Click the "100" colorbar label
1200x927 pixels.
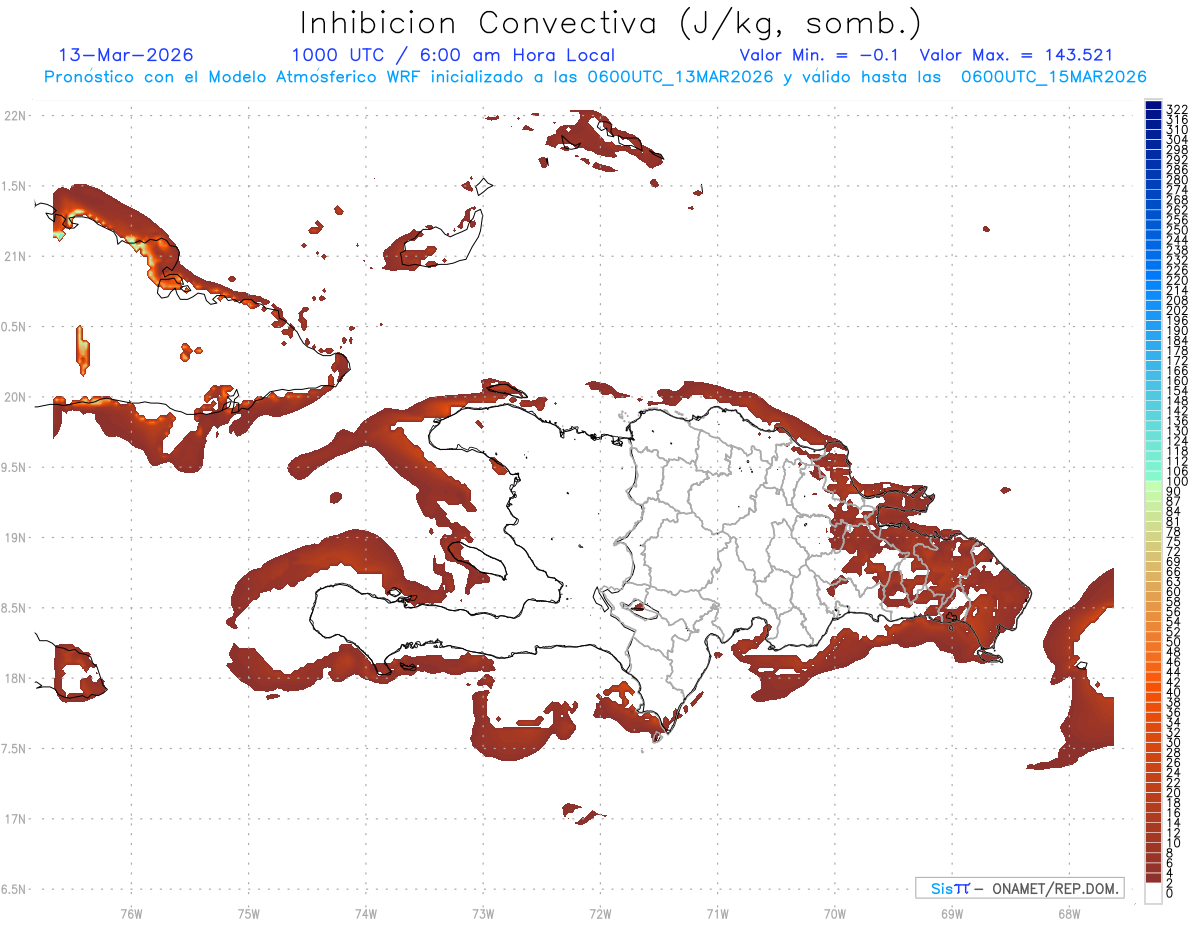[x=1177, y=483]
